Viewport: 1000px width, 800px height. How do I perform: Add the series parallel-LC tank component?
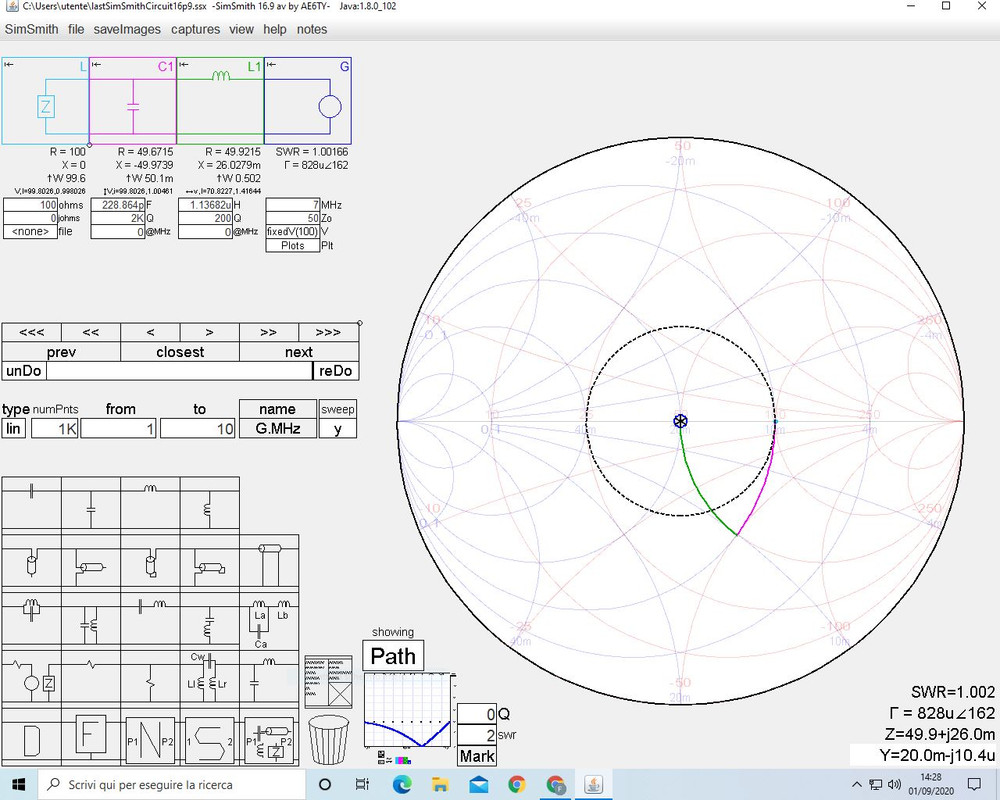coord(32,619)
